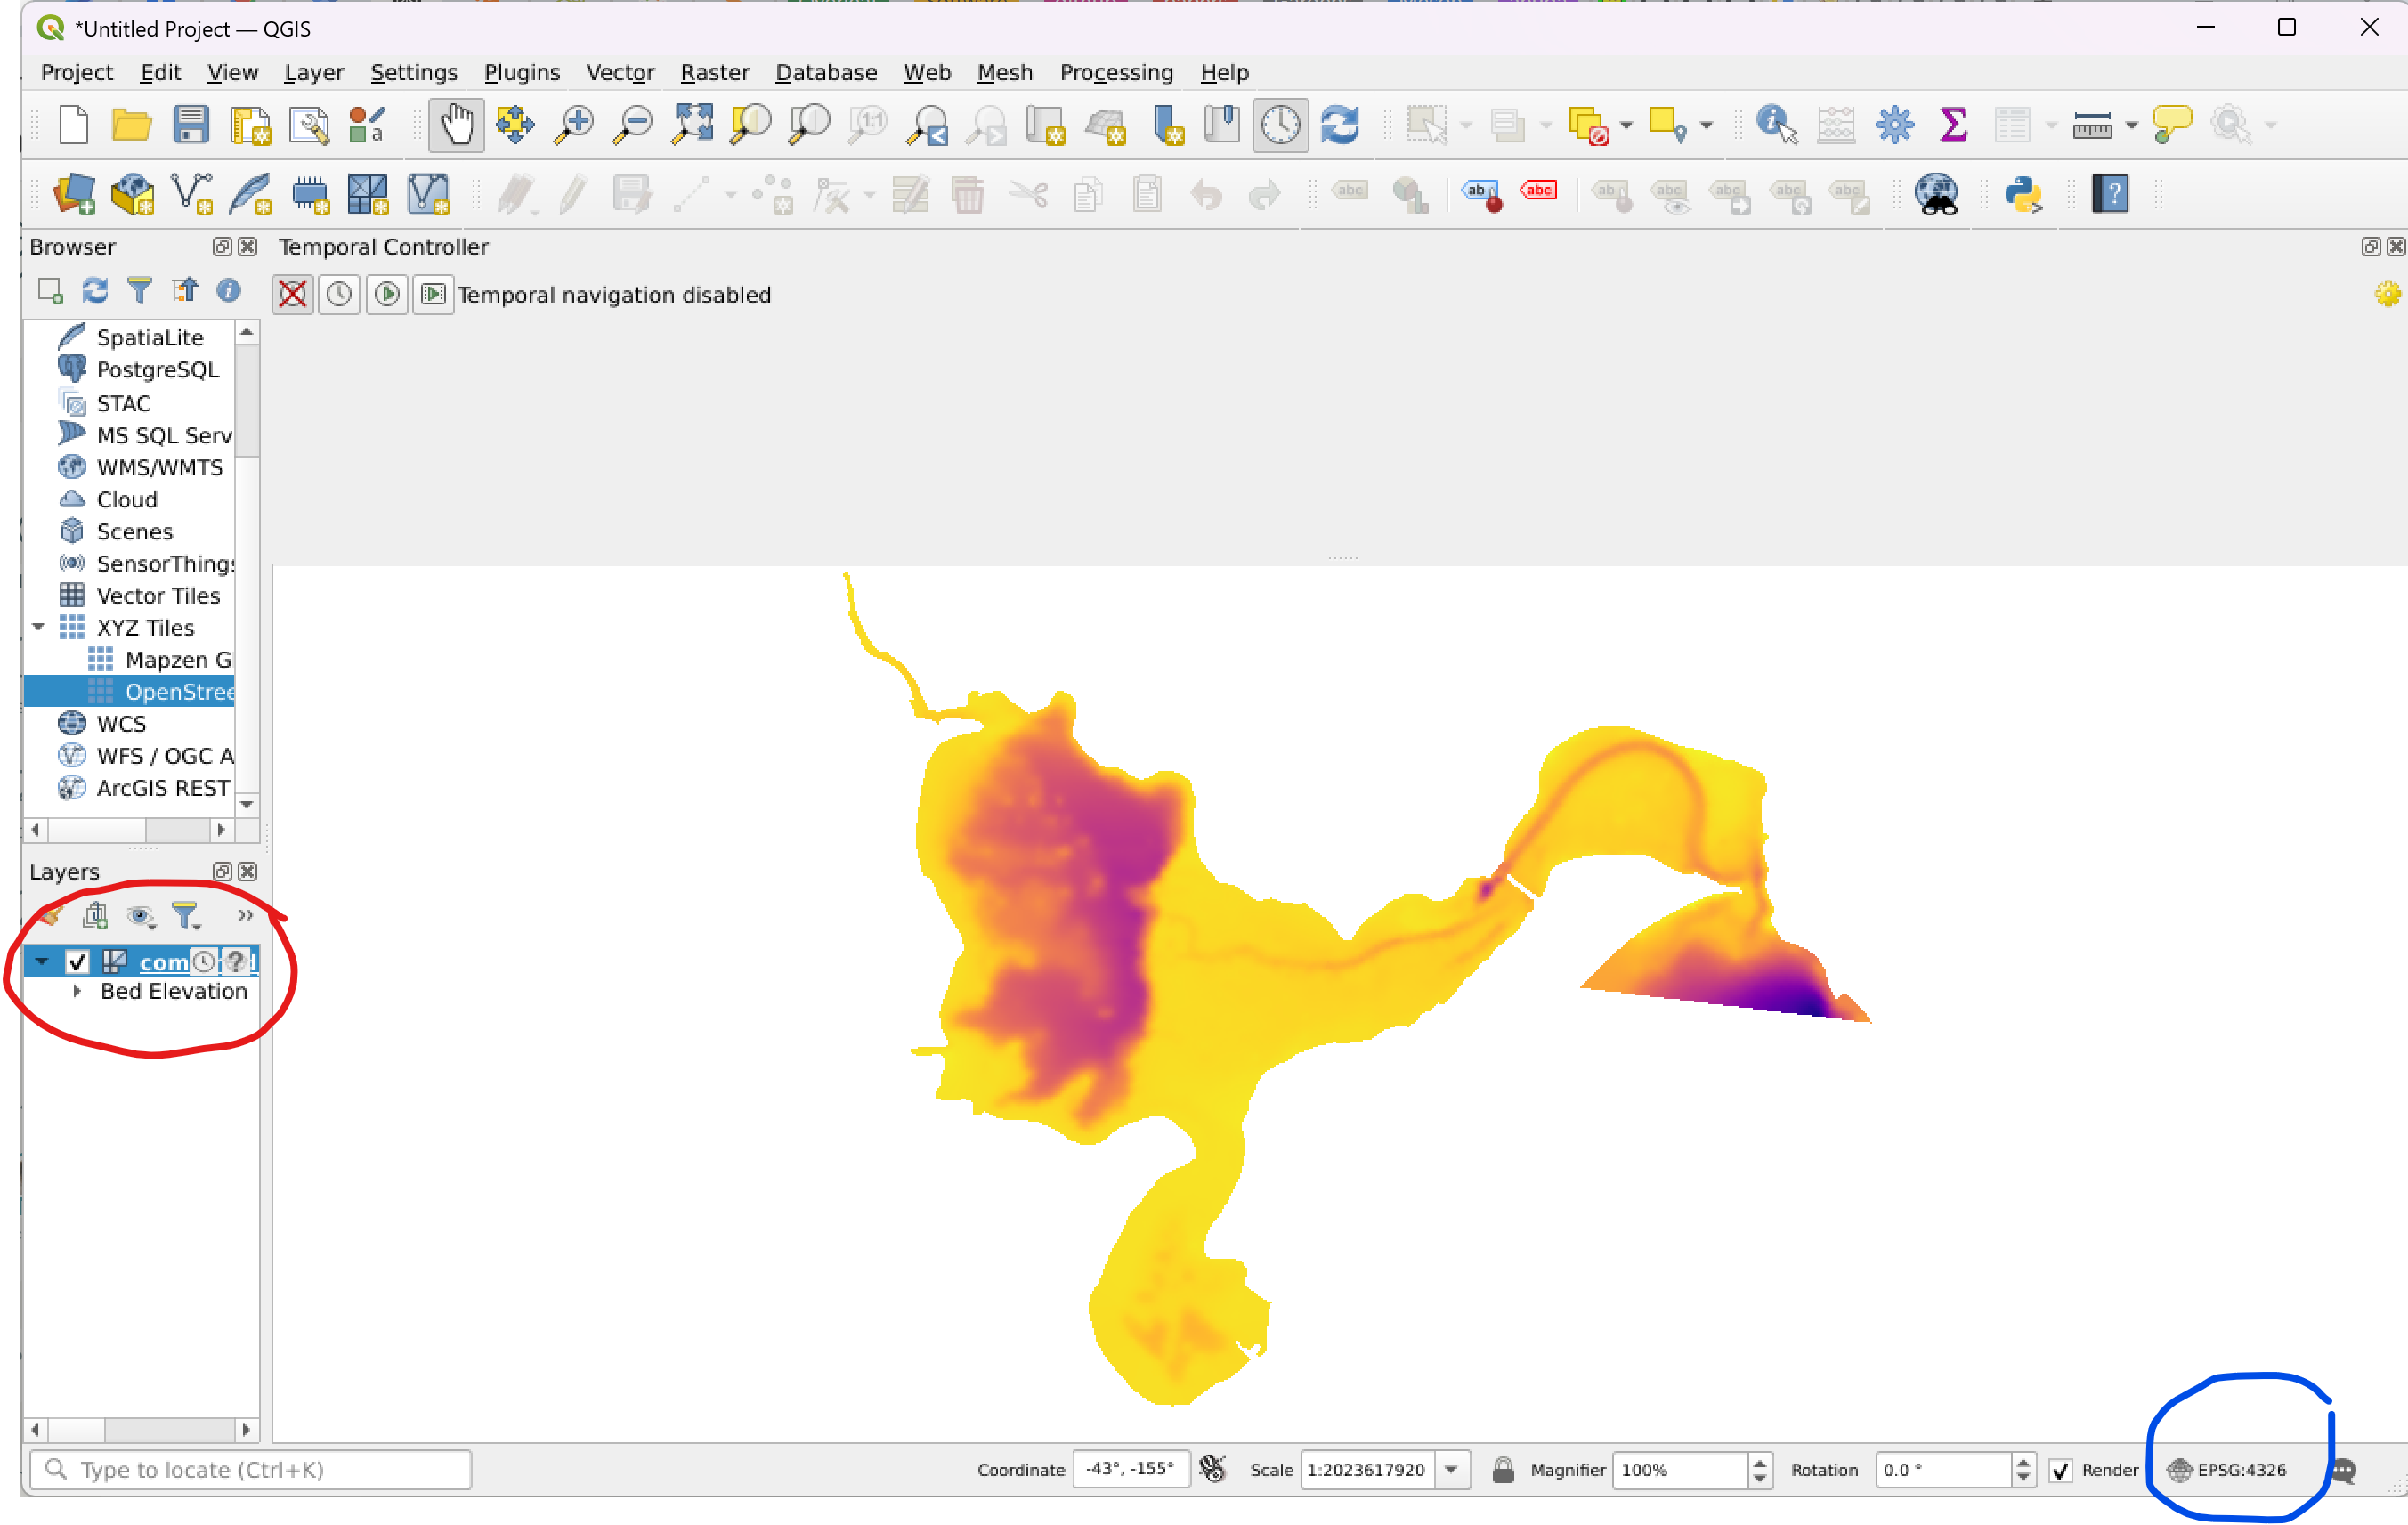Uncheck the mesh layer visibility checkbox
2408x1525 pixels.
click(x=77, y=962)
